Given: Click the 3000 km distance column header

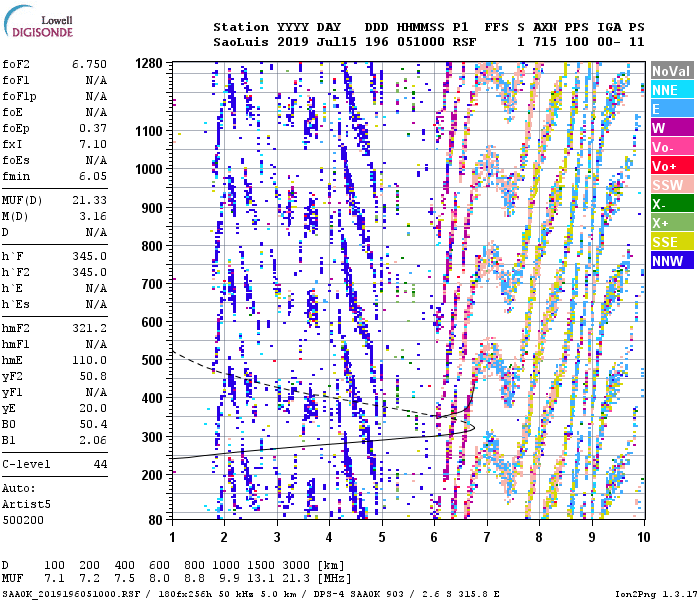Looking at the screenshot, I should (x=296, y=565).
